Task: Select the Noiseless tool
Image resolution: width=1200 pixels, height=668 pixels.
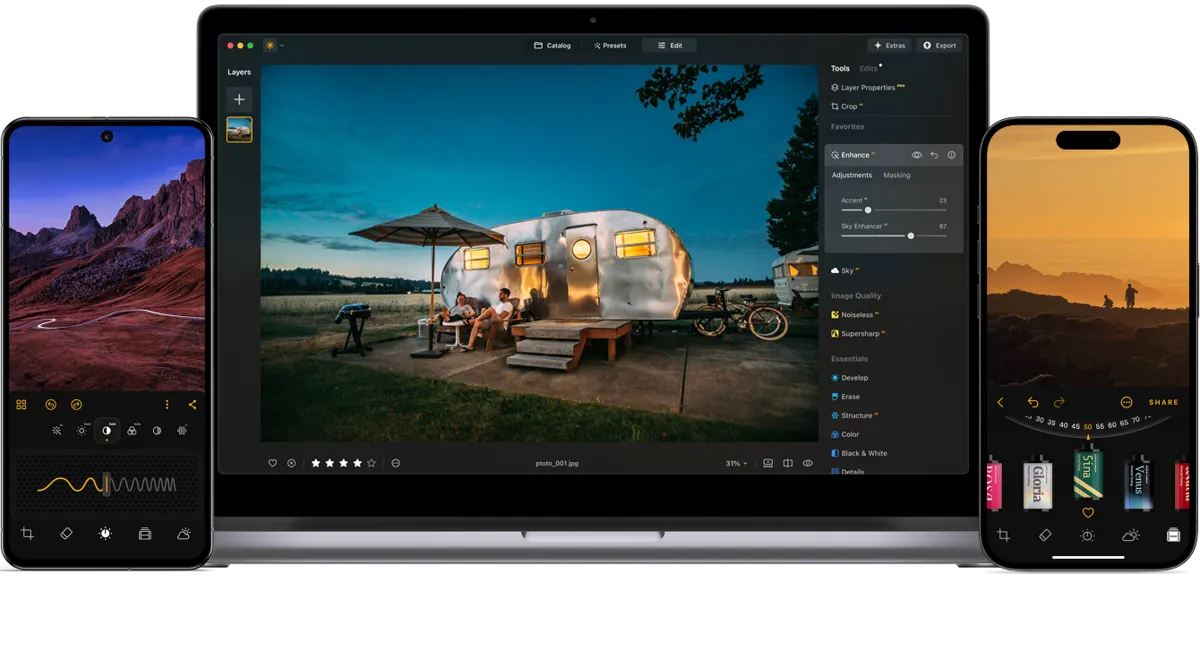Action: tap(857, 314)
